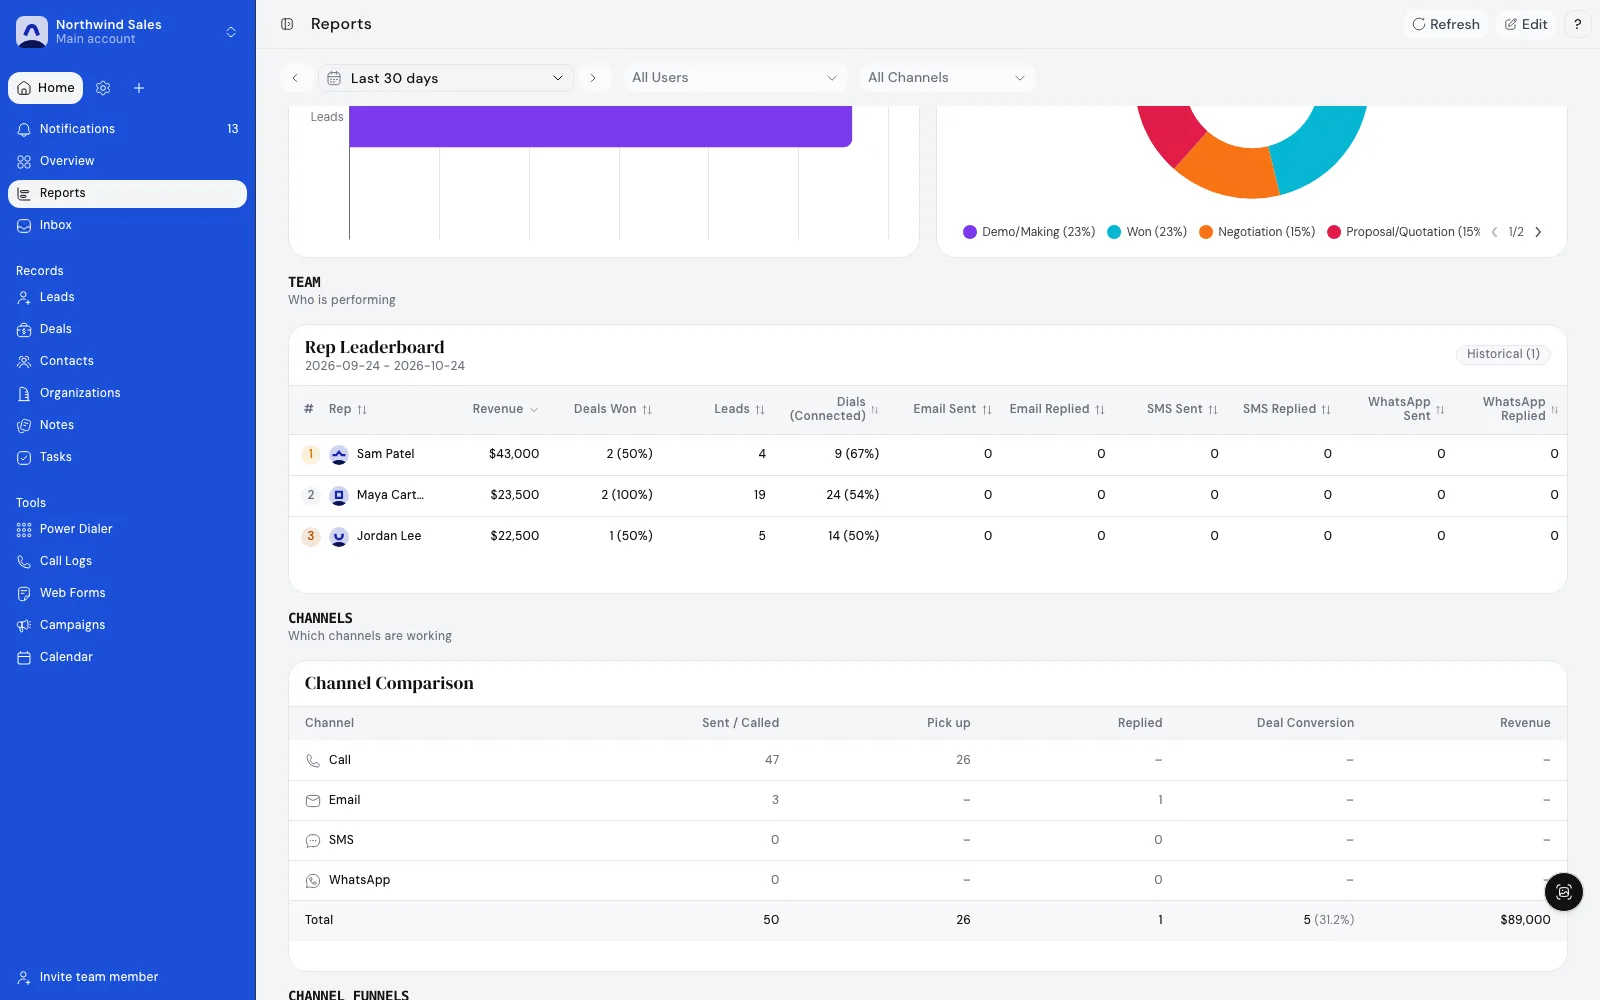The height and width of the screenshot is (1000, 1600).
Task: Open Call Logs from sidebar
Action: click(128, 561)
